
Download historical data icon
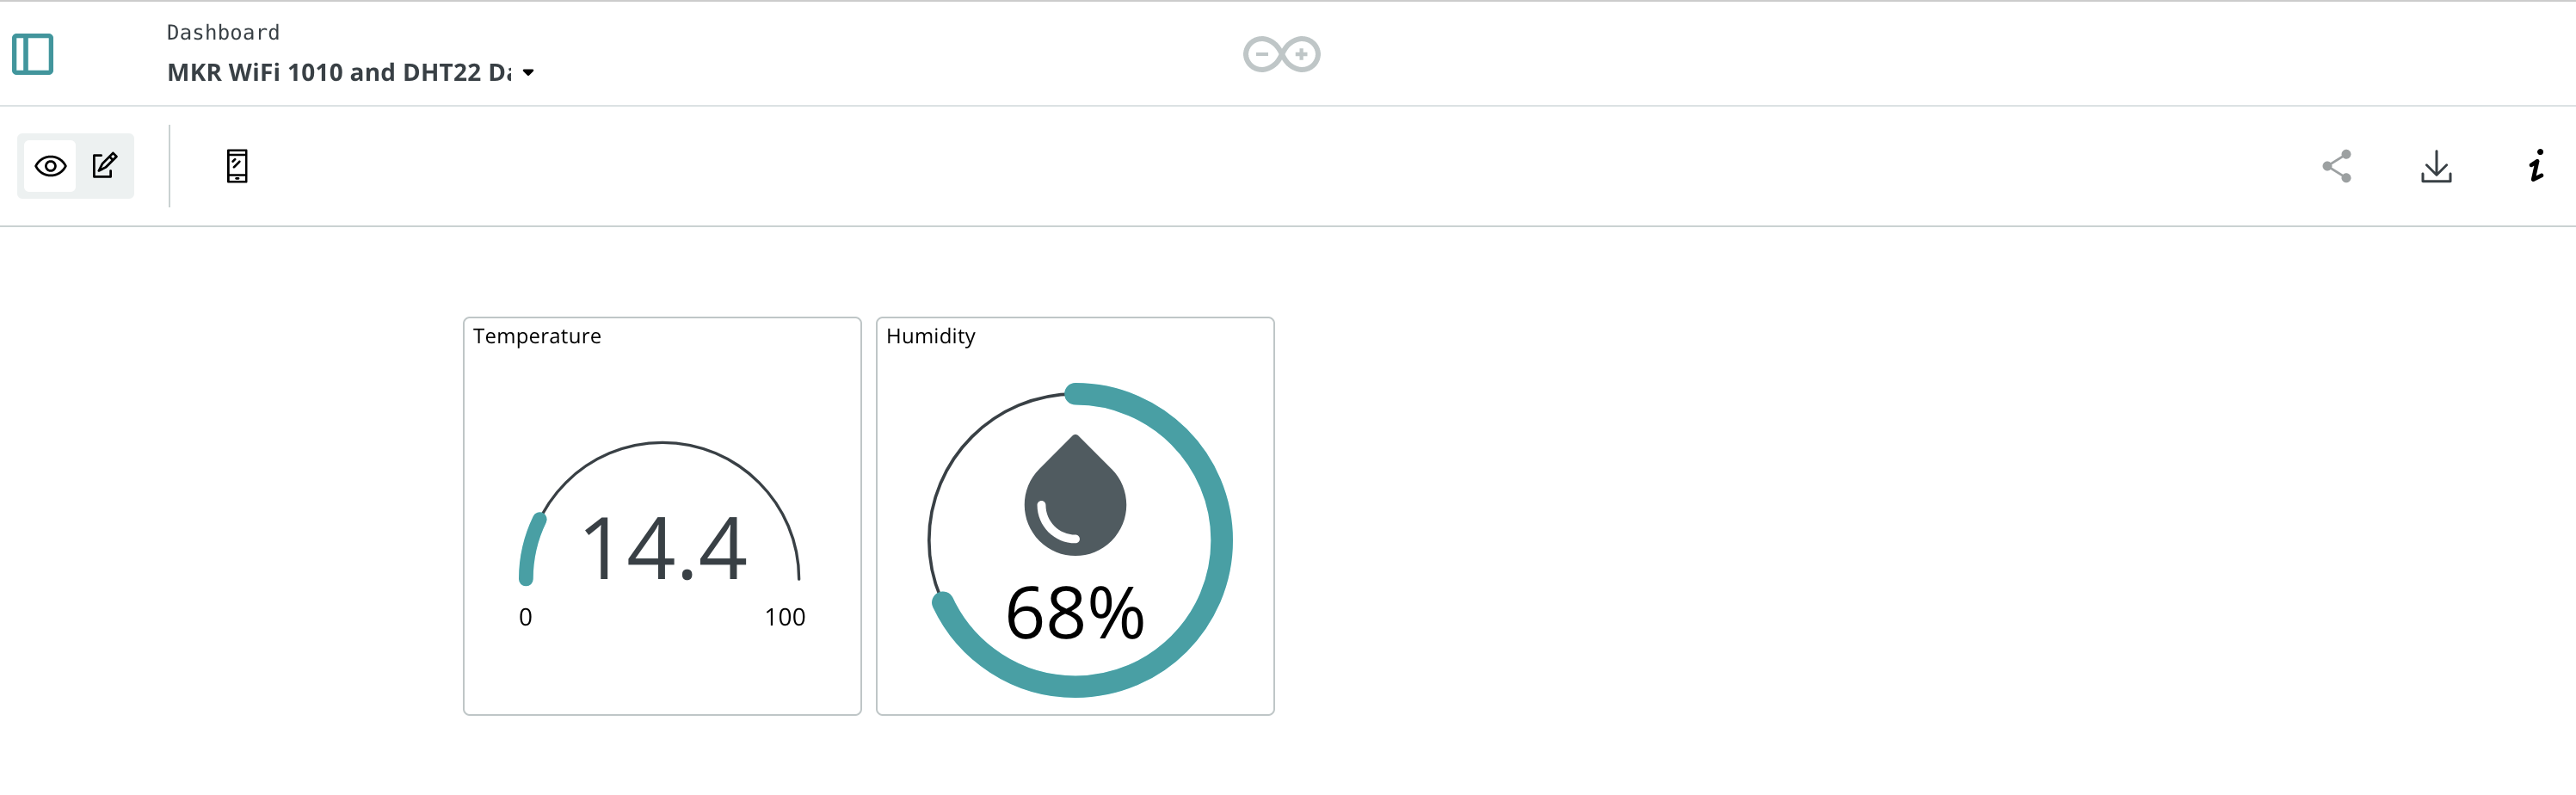coord(2436,166)
